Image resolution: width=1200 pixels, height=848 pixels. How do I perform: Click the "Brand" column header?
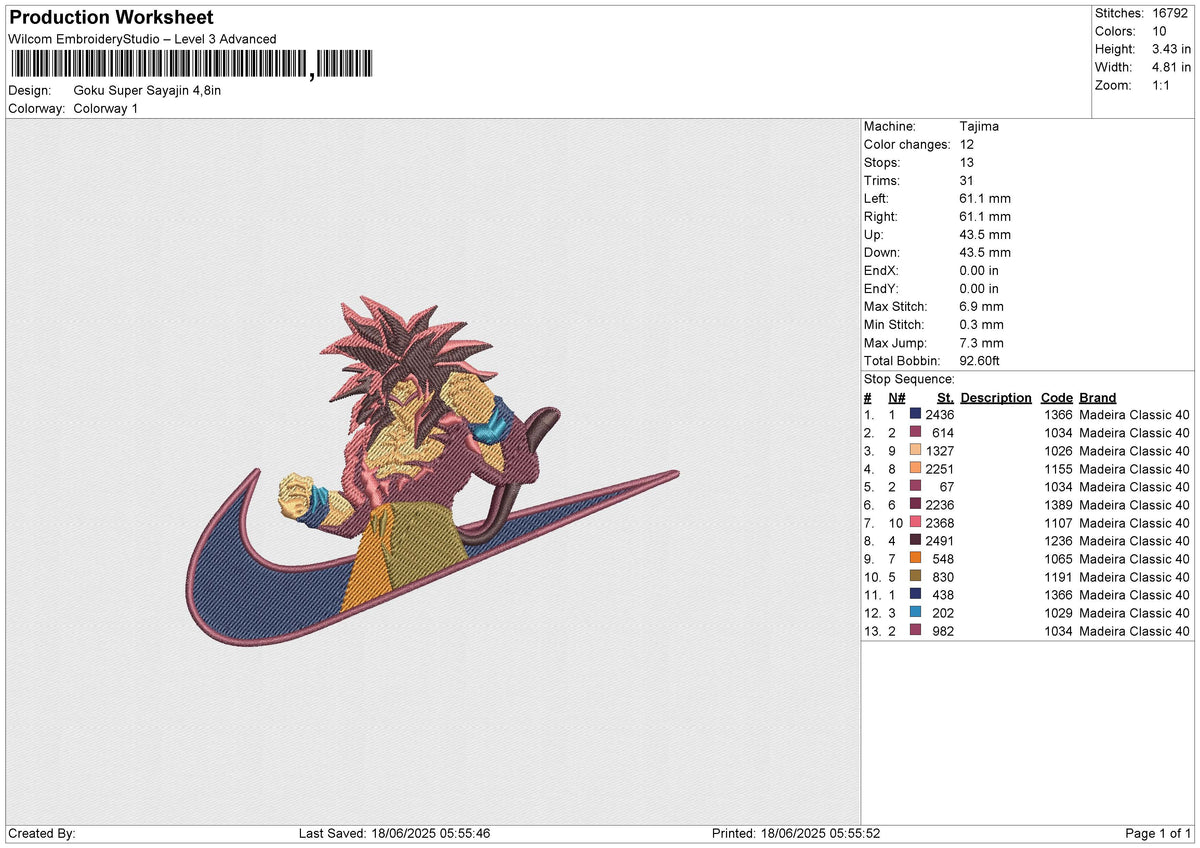[x=1098, y=397]
